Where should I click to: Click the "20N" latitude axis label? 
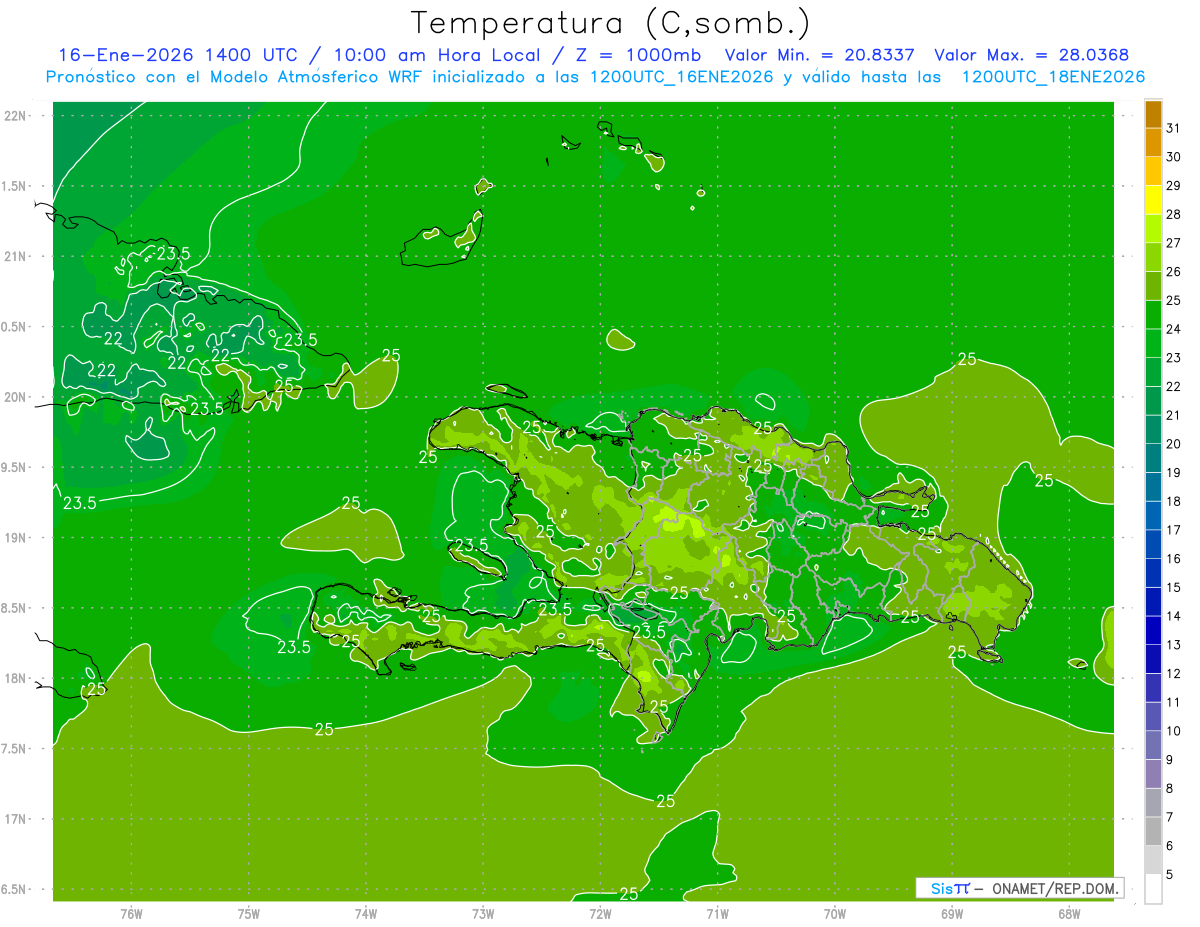16,397
